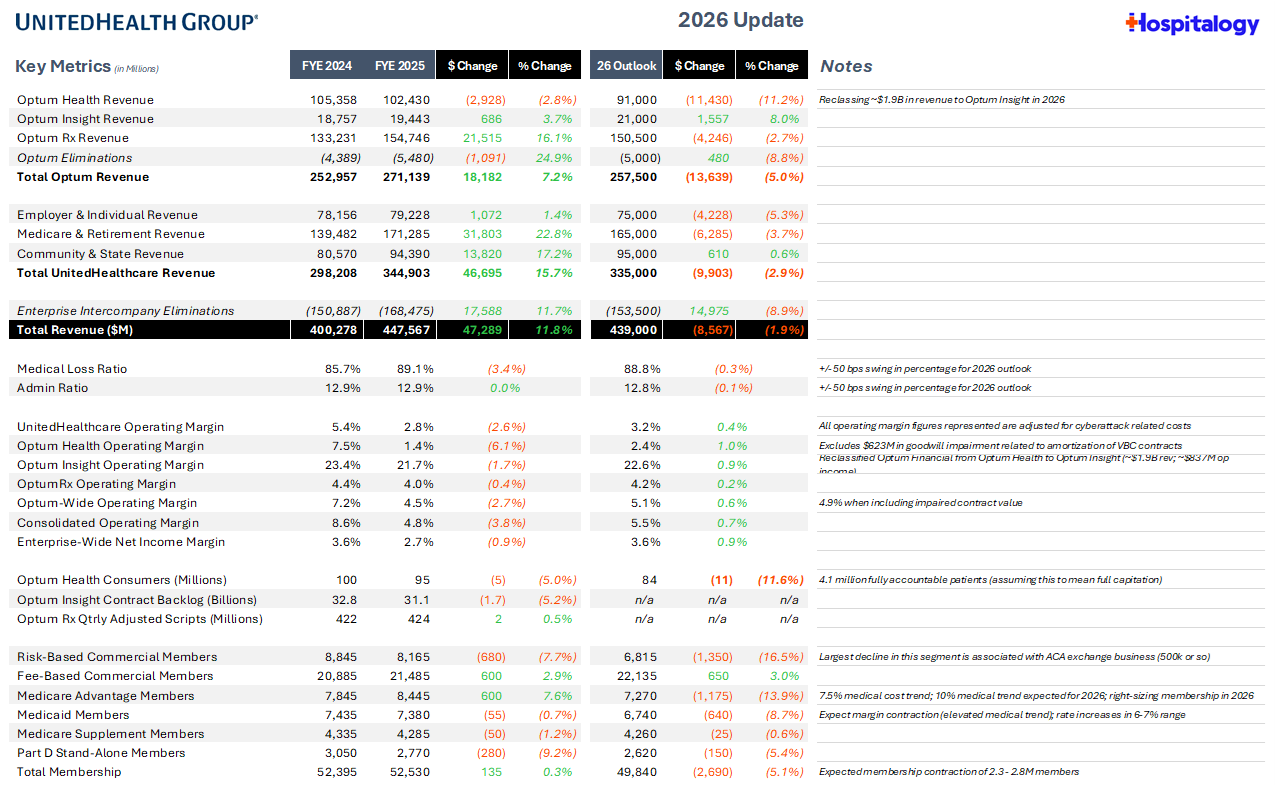Click the expected membership contraction note

click(948, 772)
